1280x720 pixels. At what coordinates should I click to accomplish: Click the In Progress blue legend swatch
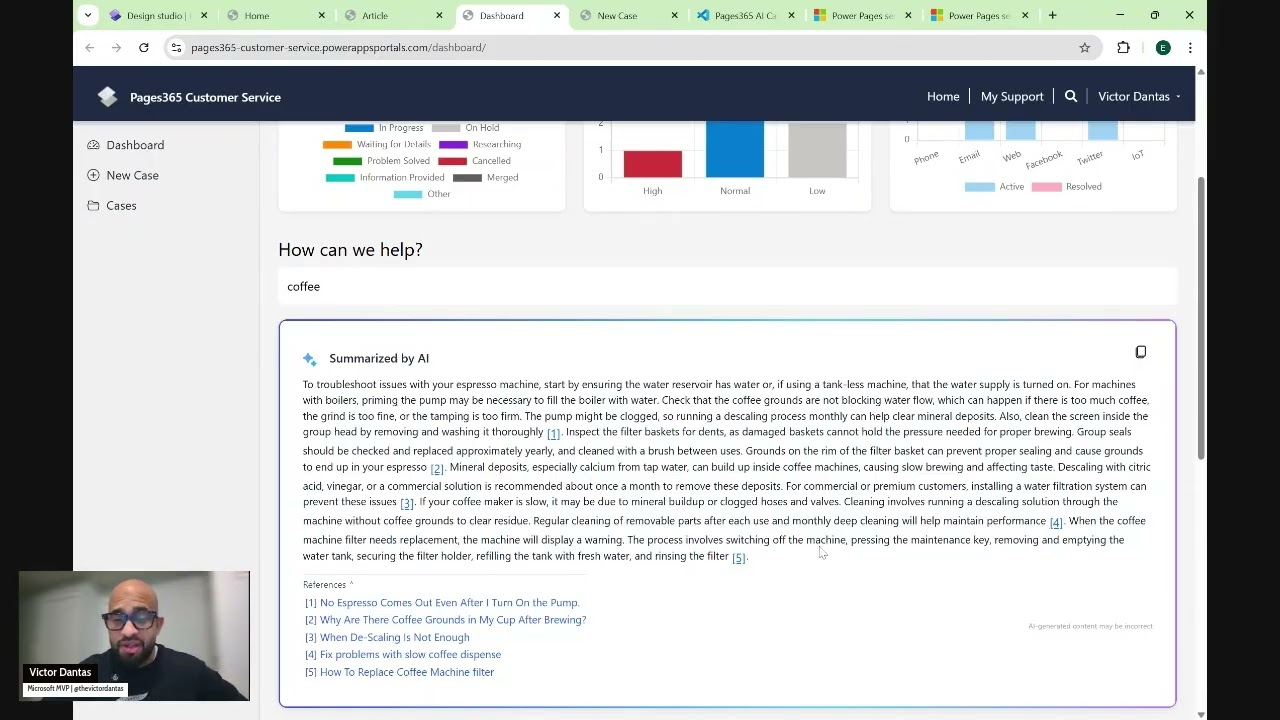pos(358,128)
